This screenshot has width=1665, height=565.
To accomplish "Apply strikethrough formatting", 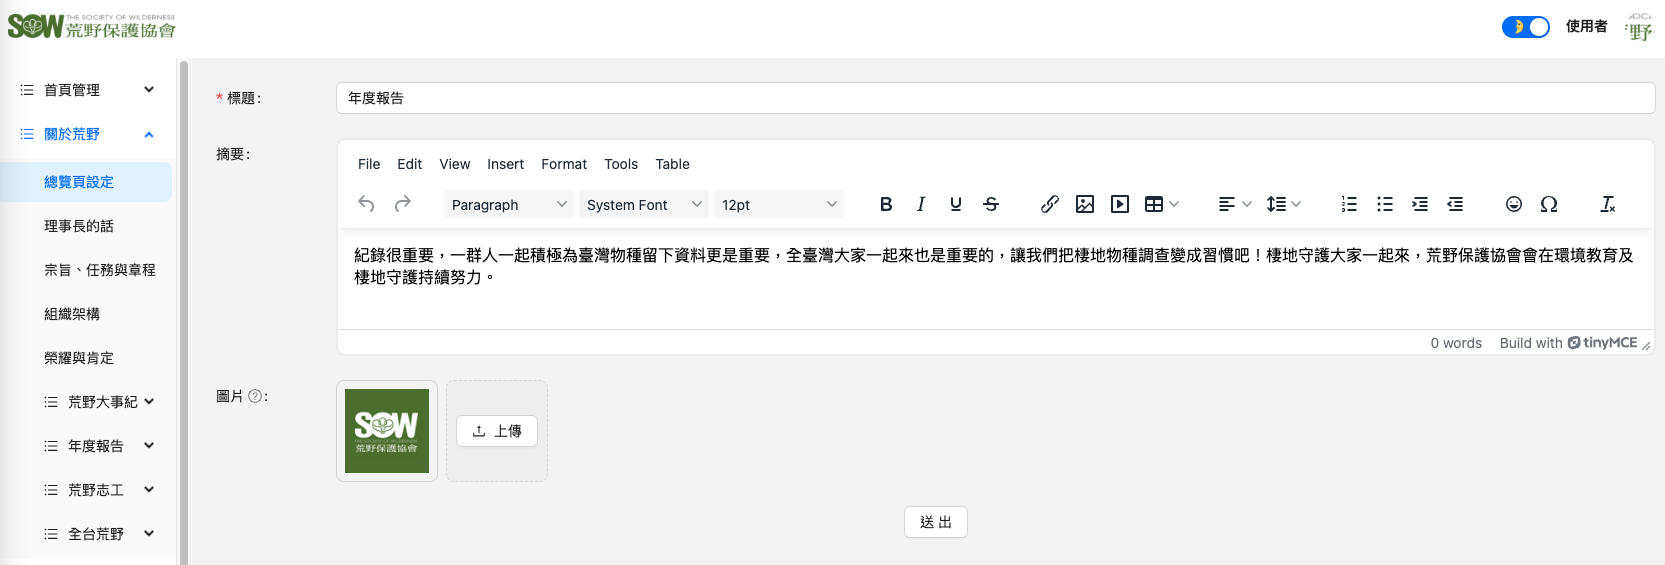I will pos(991,204).
